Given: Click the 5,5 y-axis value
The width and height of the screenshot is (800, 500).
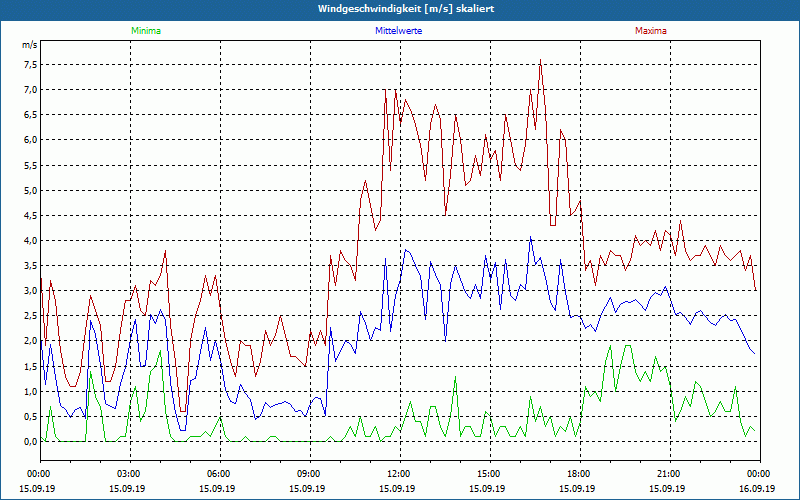Looking at the screenshot, I should click(x=30, y=165).
